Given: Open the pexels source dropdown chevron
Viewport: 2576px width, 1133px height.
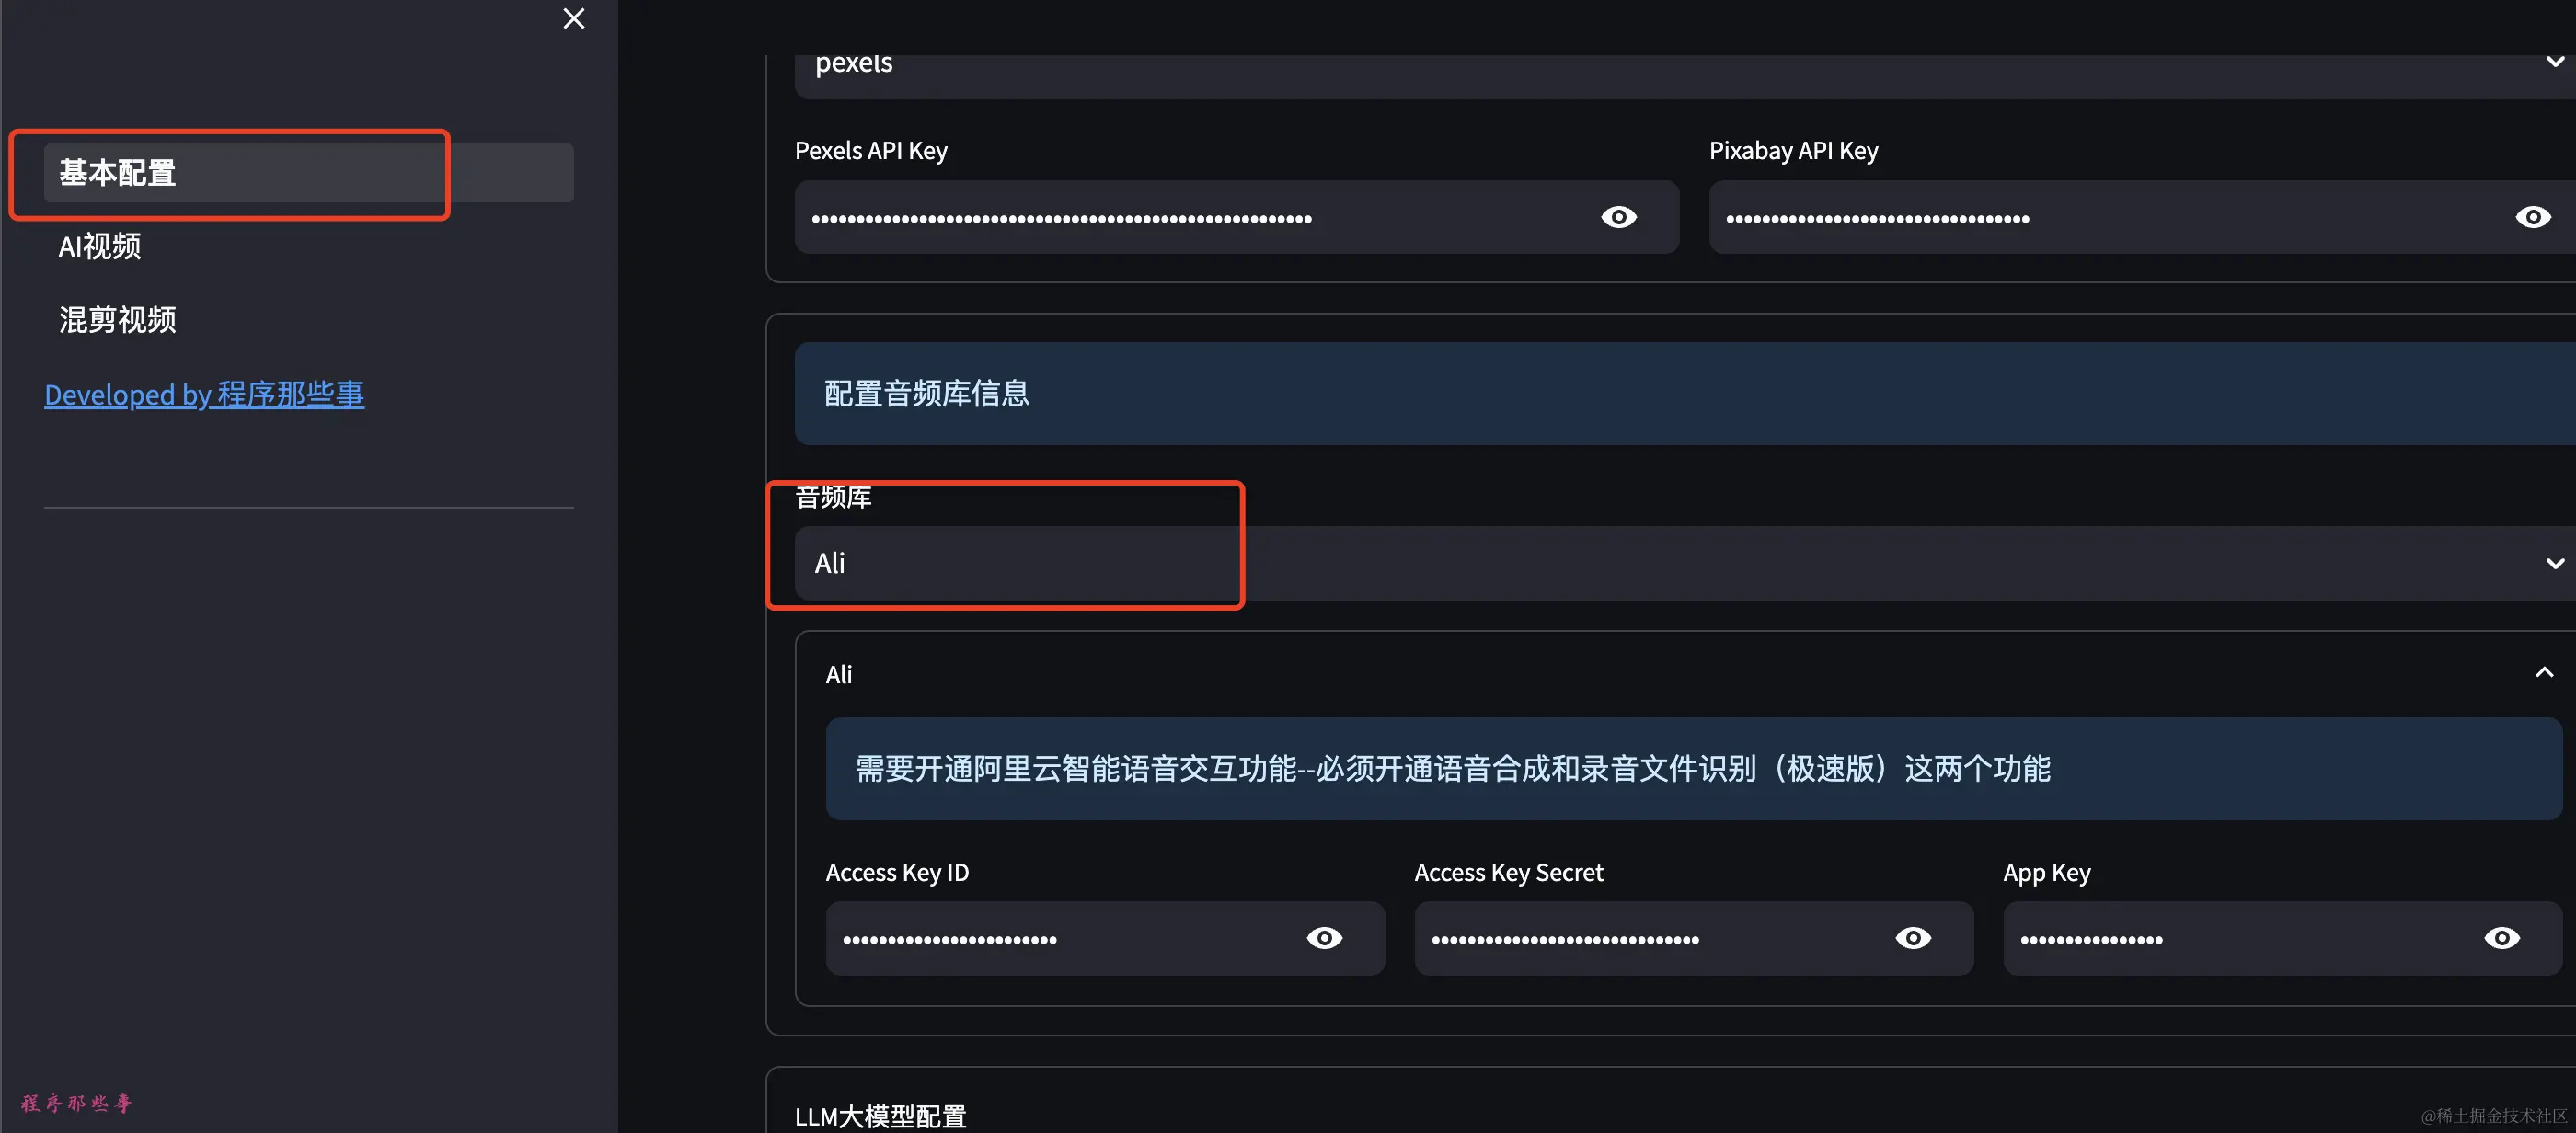Looking at the screenshot, I should [2553, 62].
